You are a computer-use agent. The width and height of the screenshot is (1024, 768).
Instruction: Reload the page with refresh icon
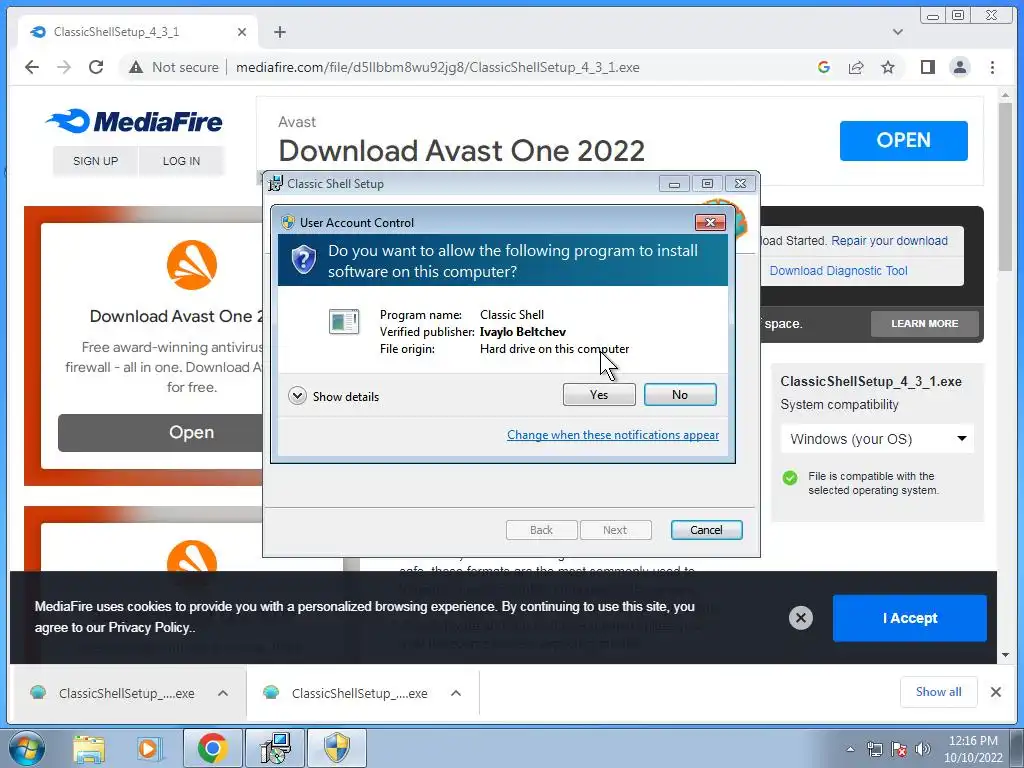96,67
